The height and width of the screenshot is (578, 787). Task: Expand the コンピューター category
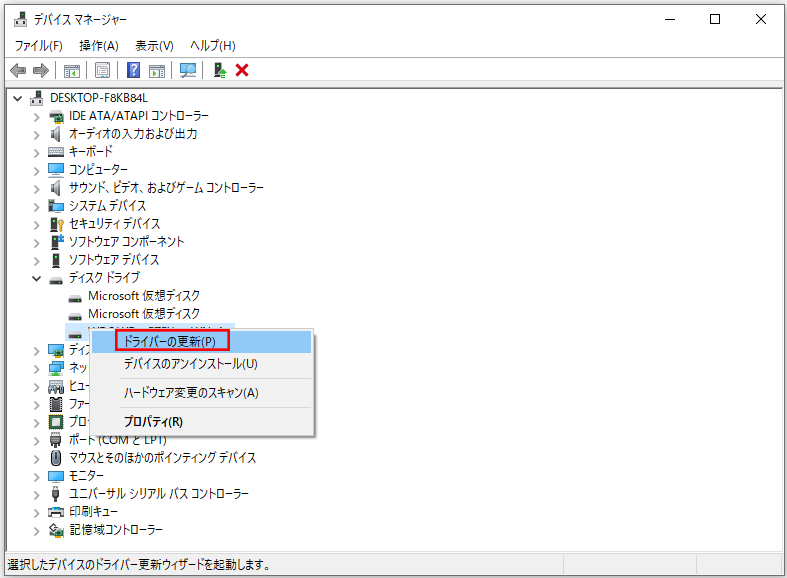coord(37,171)
